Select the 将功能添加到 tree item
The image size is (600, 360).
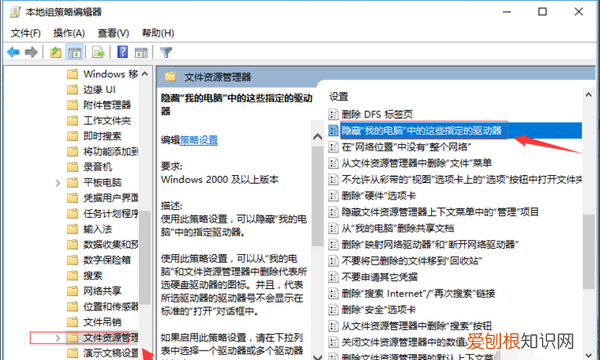pos(111,151)
